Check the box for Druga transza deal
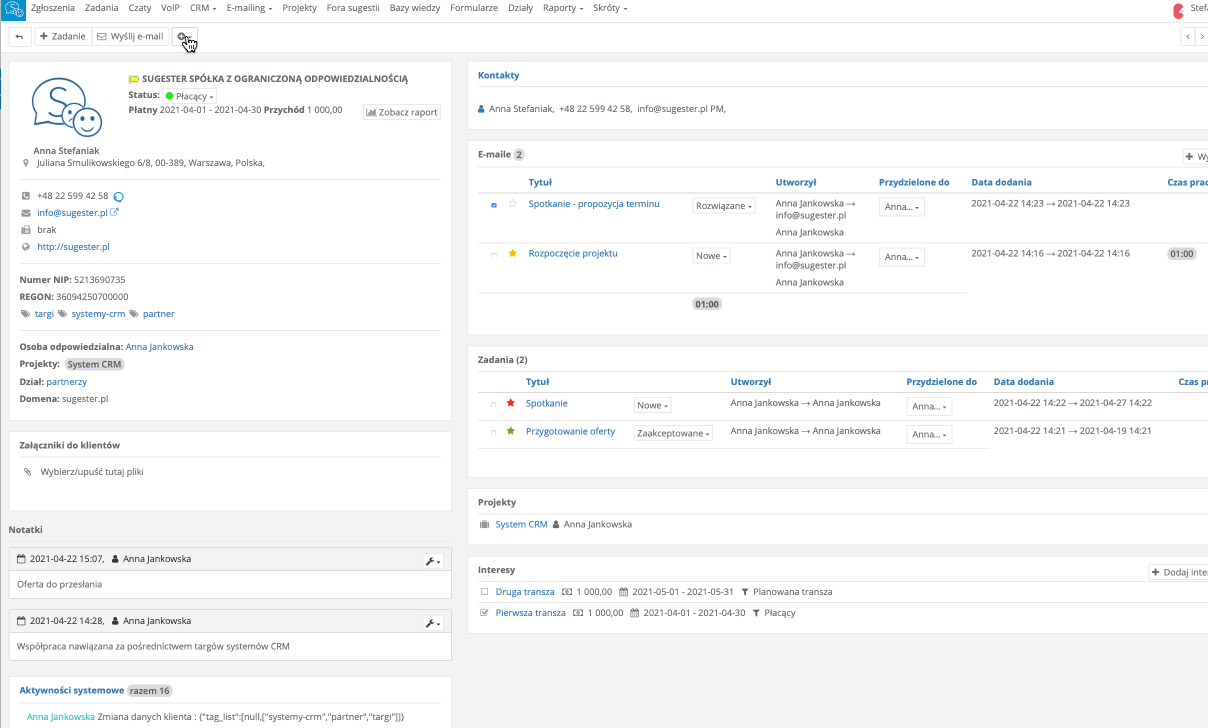1208x728 pixels. (x=485, y=591)
